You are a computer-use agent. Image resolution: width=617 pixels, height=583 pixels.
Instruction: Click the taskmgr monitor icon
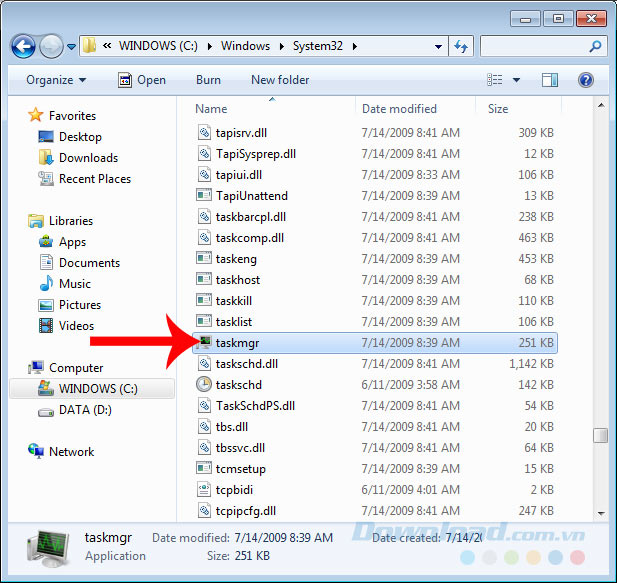pyautogui.click(x=204, y=343)
